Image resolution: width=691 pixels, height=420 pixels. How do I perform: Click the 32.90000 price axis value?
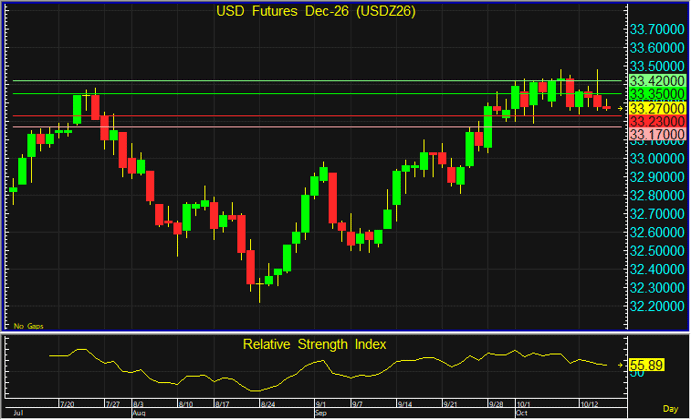click(x=657, y=177)
